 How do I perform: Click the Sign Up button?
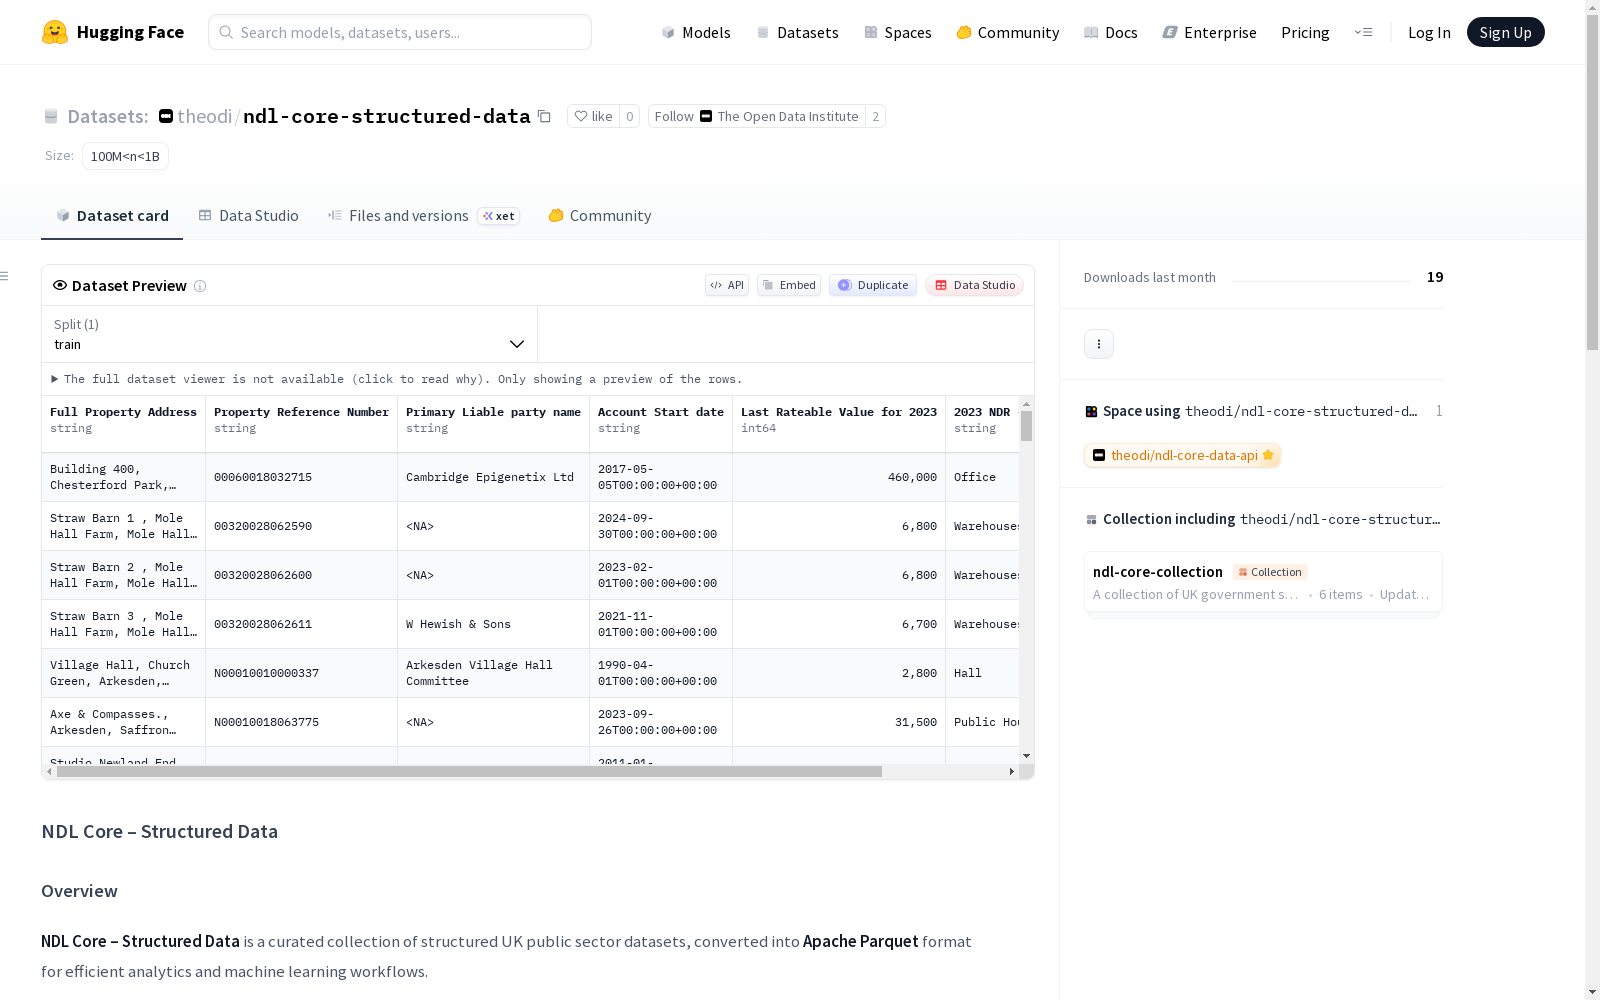pos(1506,32)
